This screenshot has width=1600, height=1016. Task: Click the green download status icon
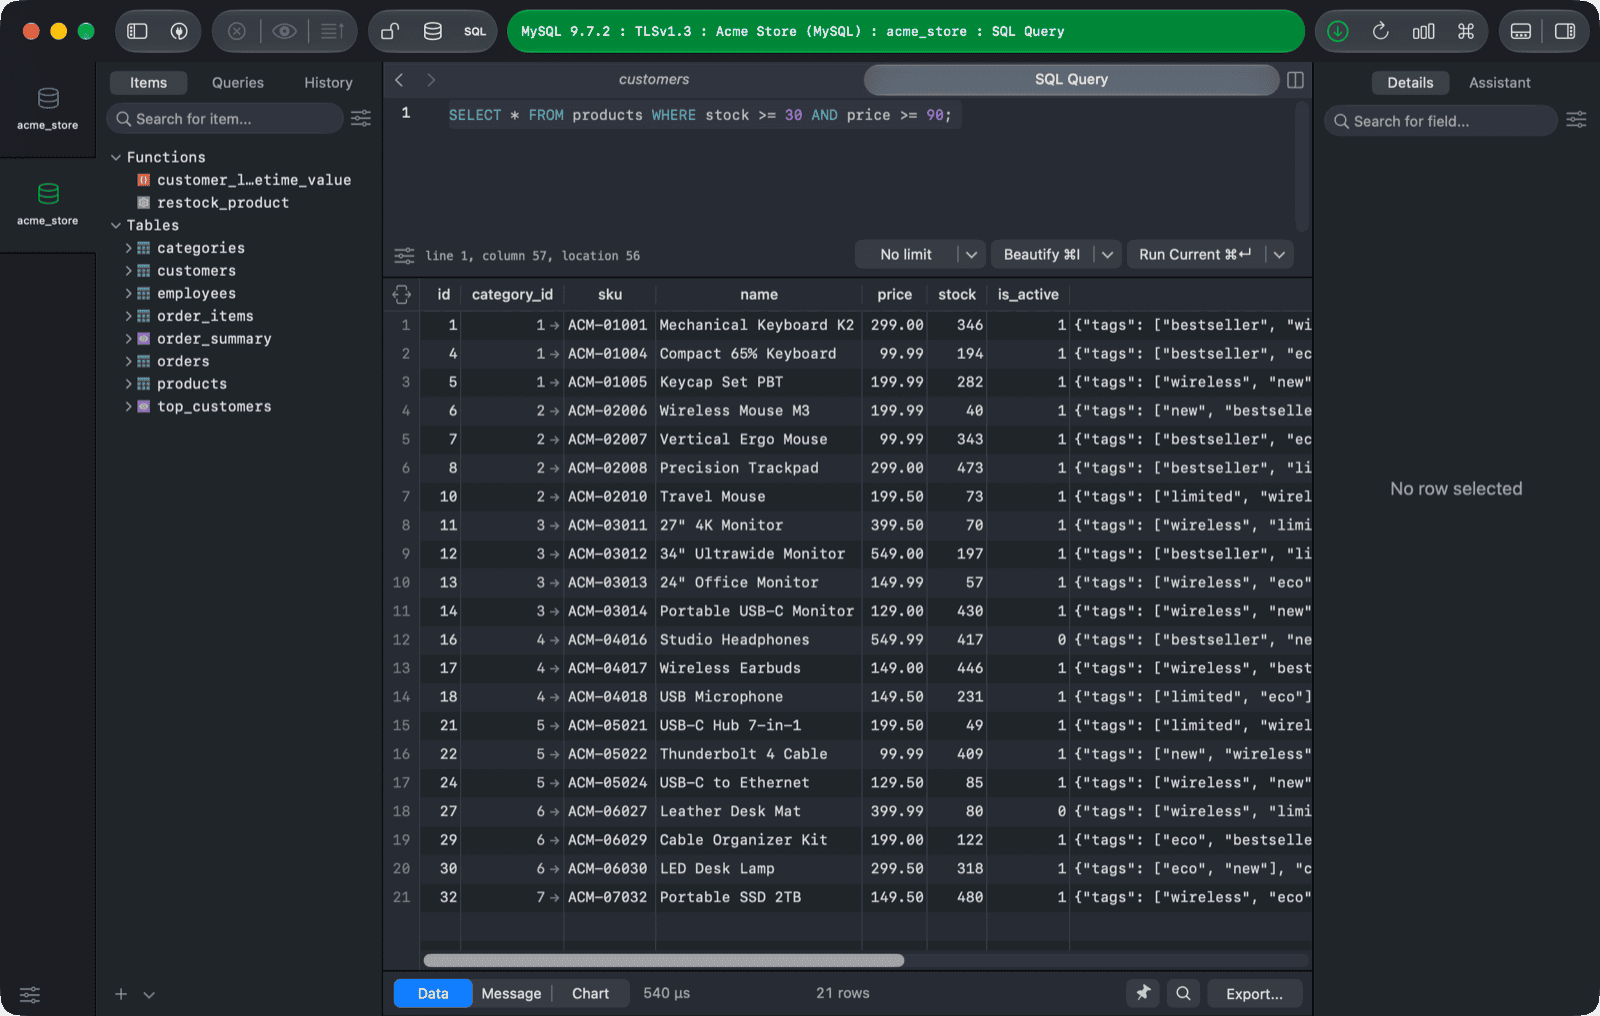pos(1338,31)
